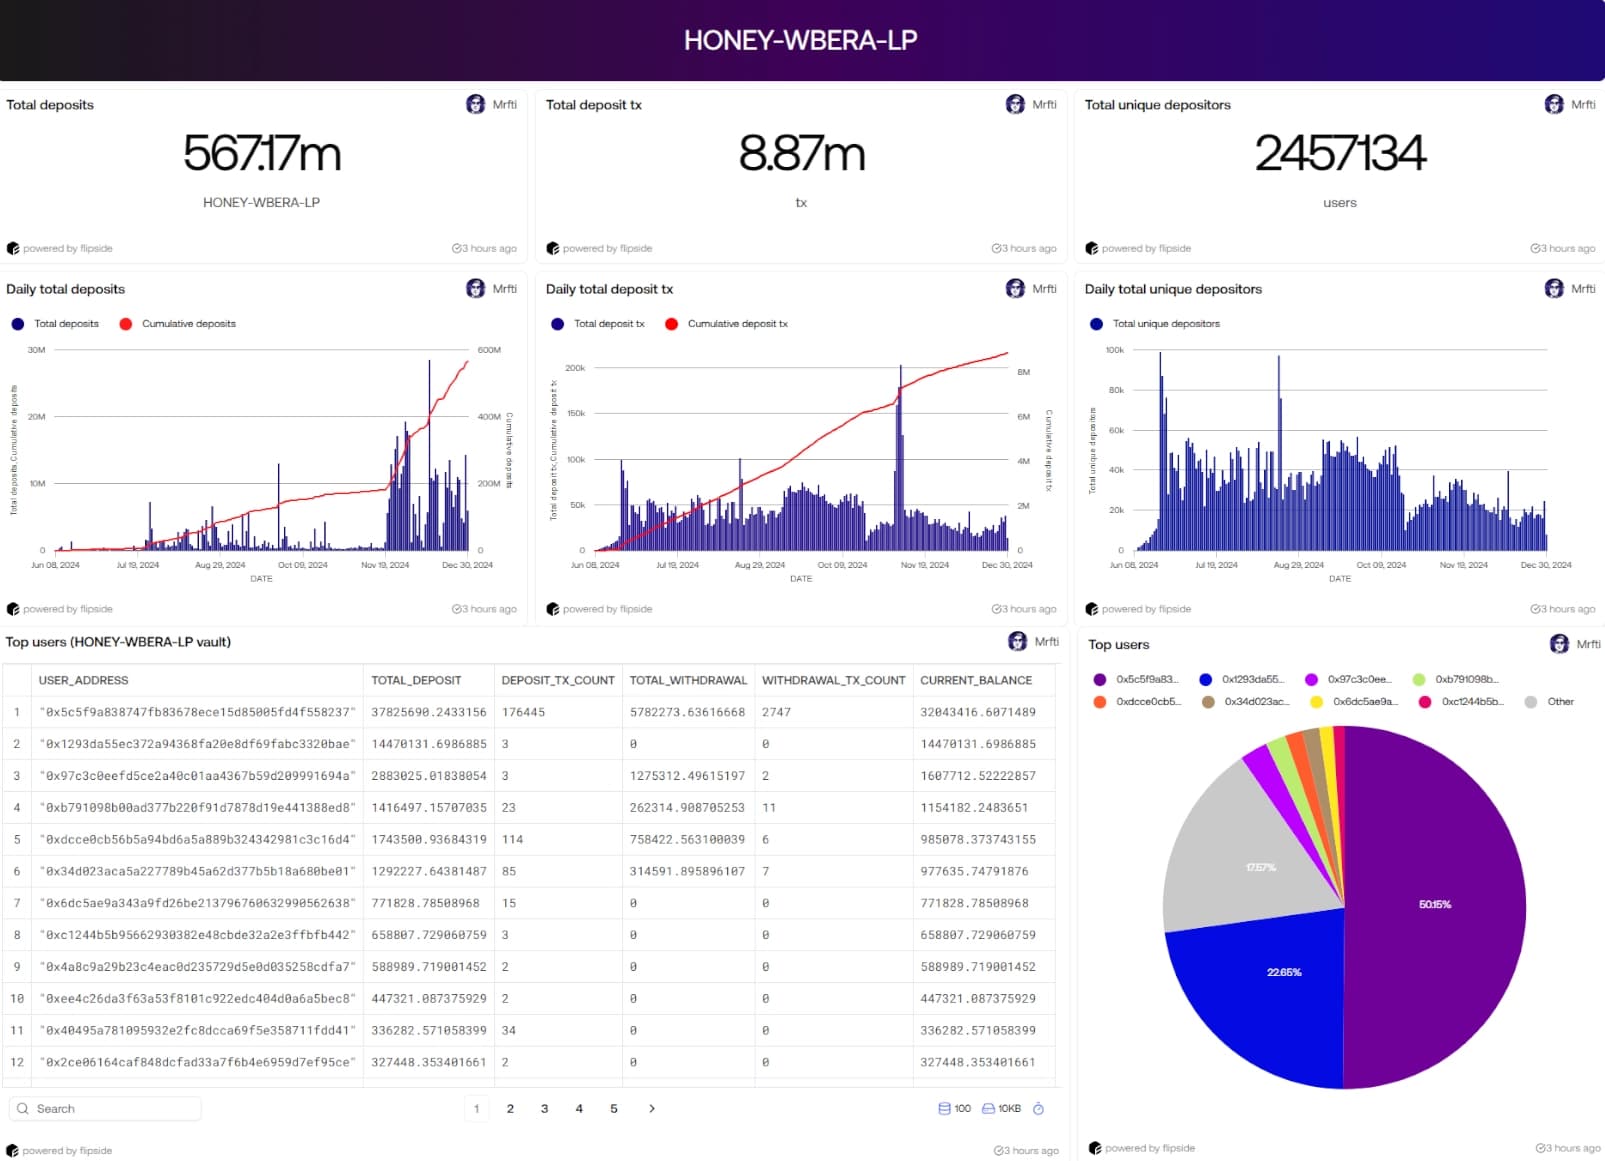
Task: Toggle 0x97c3c0ee pie legend entry
Action: pos(1348,679)
